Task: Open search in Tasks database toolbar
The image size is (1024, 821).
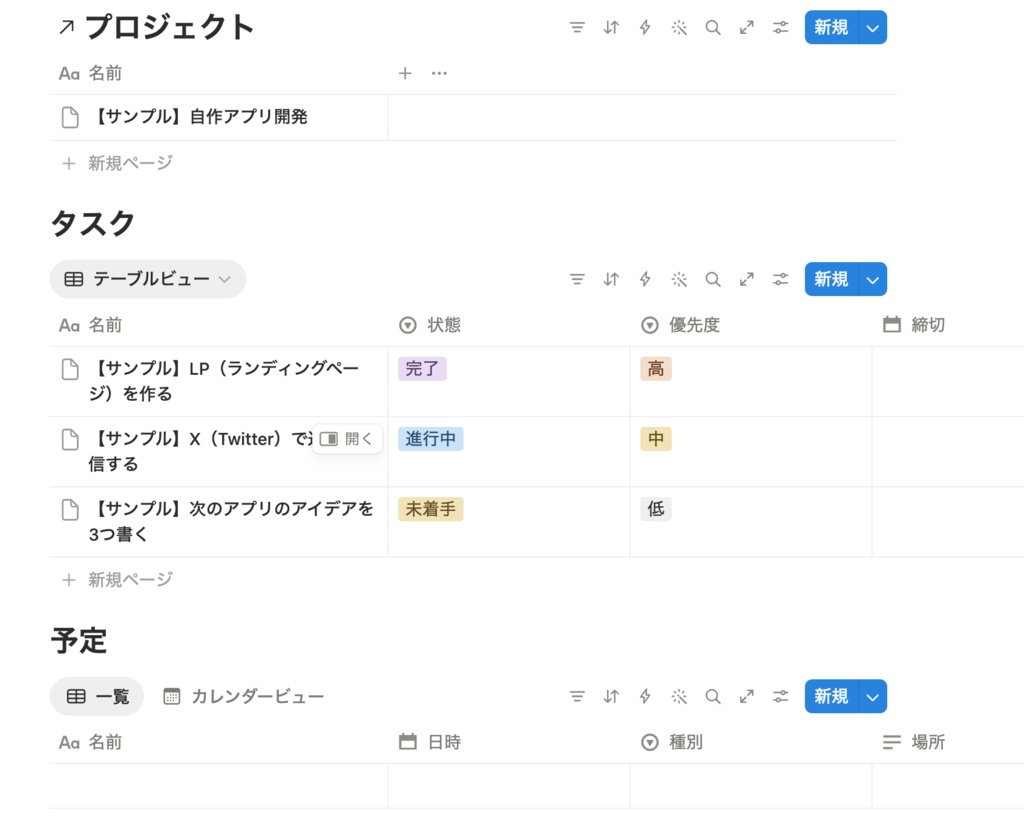Action: 712,280
